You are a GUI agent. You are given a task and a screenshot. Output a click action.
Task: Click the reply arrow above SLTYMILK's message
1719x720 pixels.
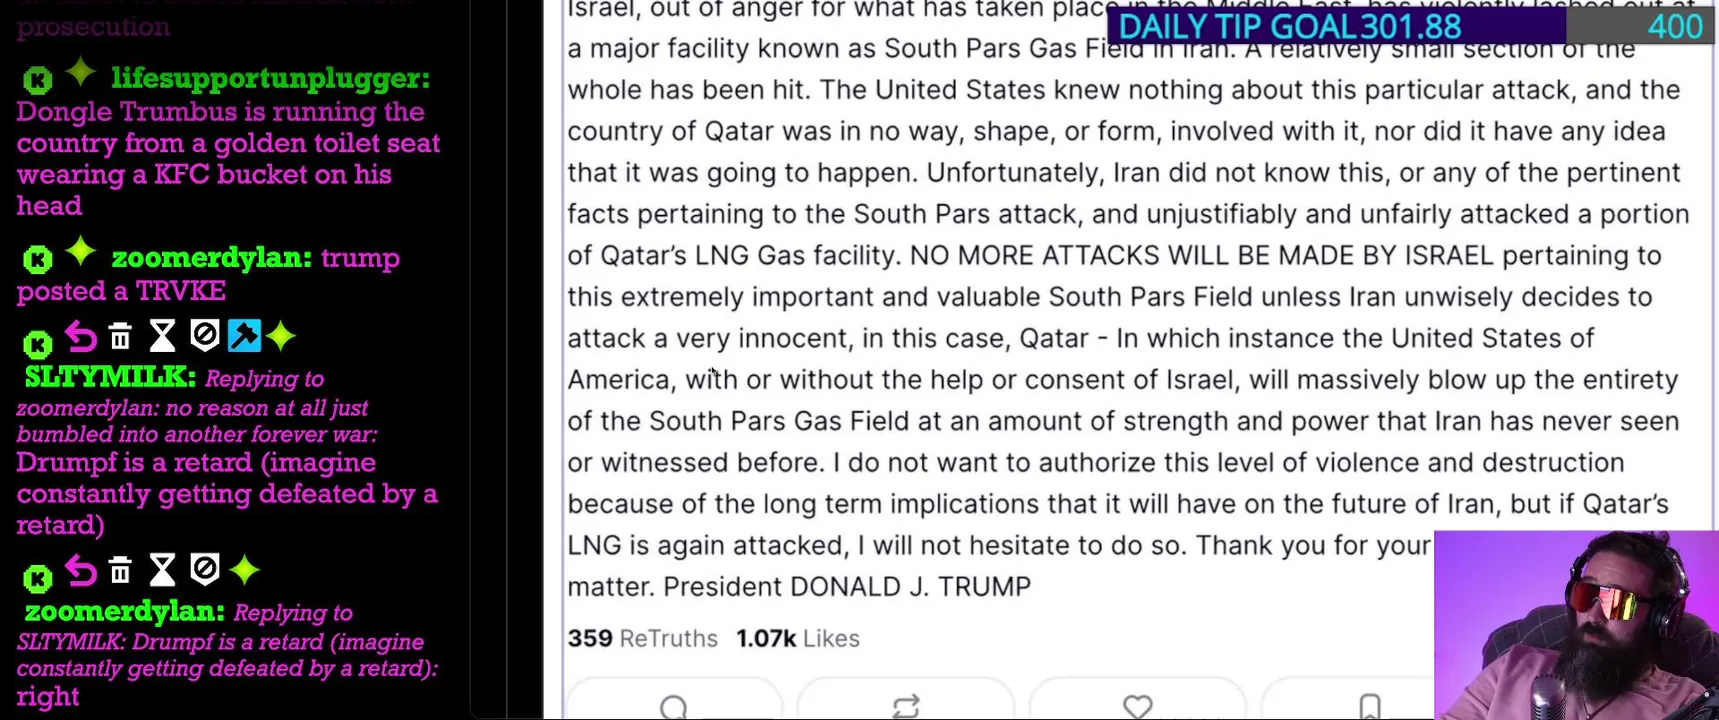pyautogui.click(x=81, y=338)
